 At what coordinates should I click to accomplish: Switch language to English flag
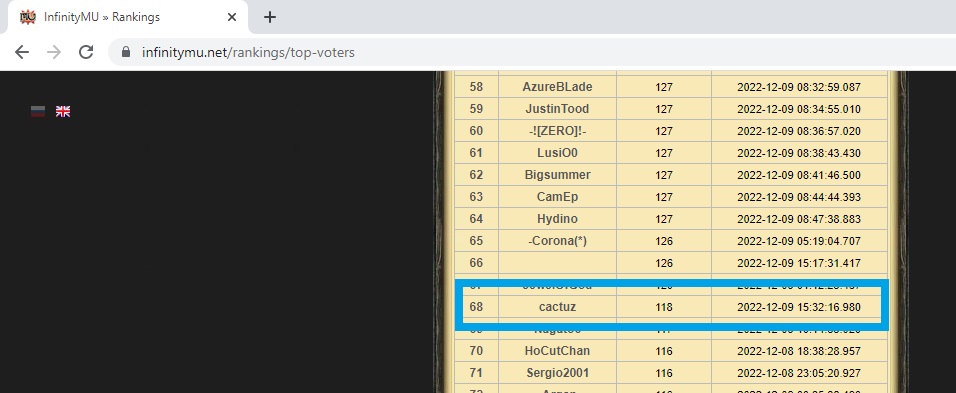(63, 112)
